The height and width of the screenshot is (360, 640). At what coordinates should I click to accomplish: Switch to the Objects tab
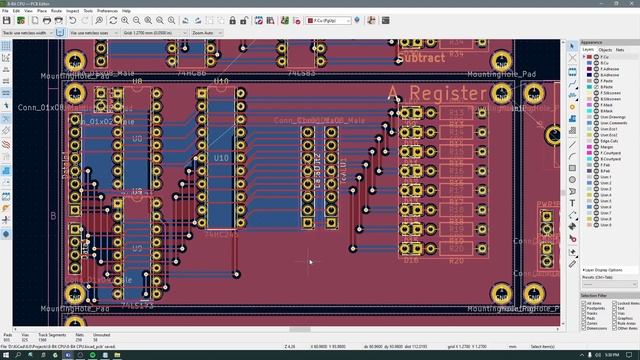pyautogui.click(x=605, y=50)
